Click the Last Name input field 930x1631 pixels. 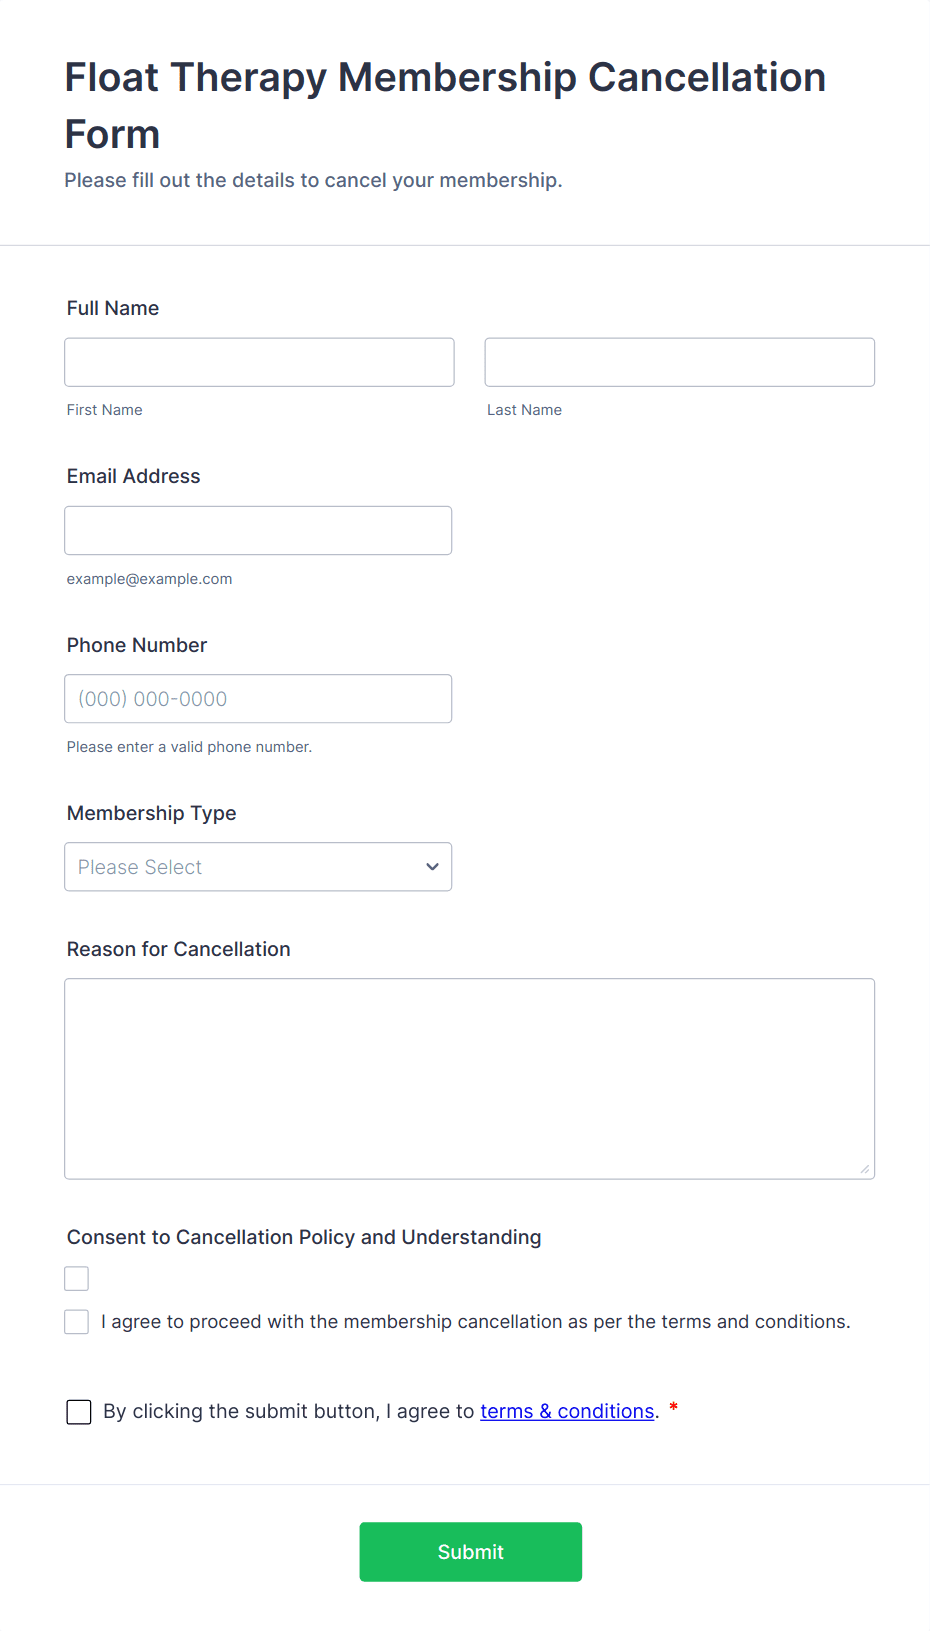pyautogui.click(x=679, y=362)
